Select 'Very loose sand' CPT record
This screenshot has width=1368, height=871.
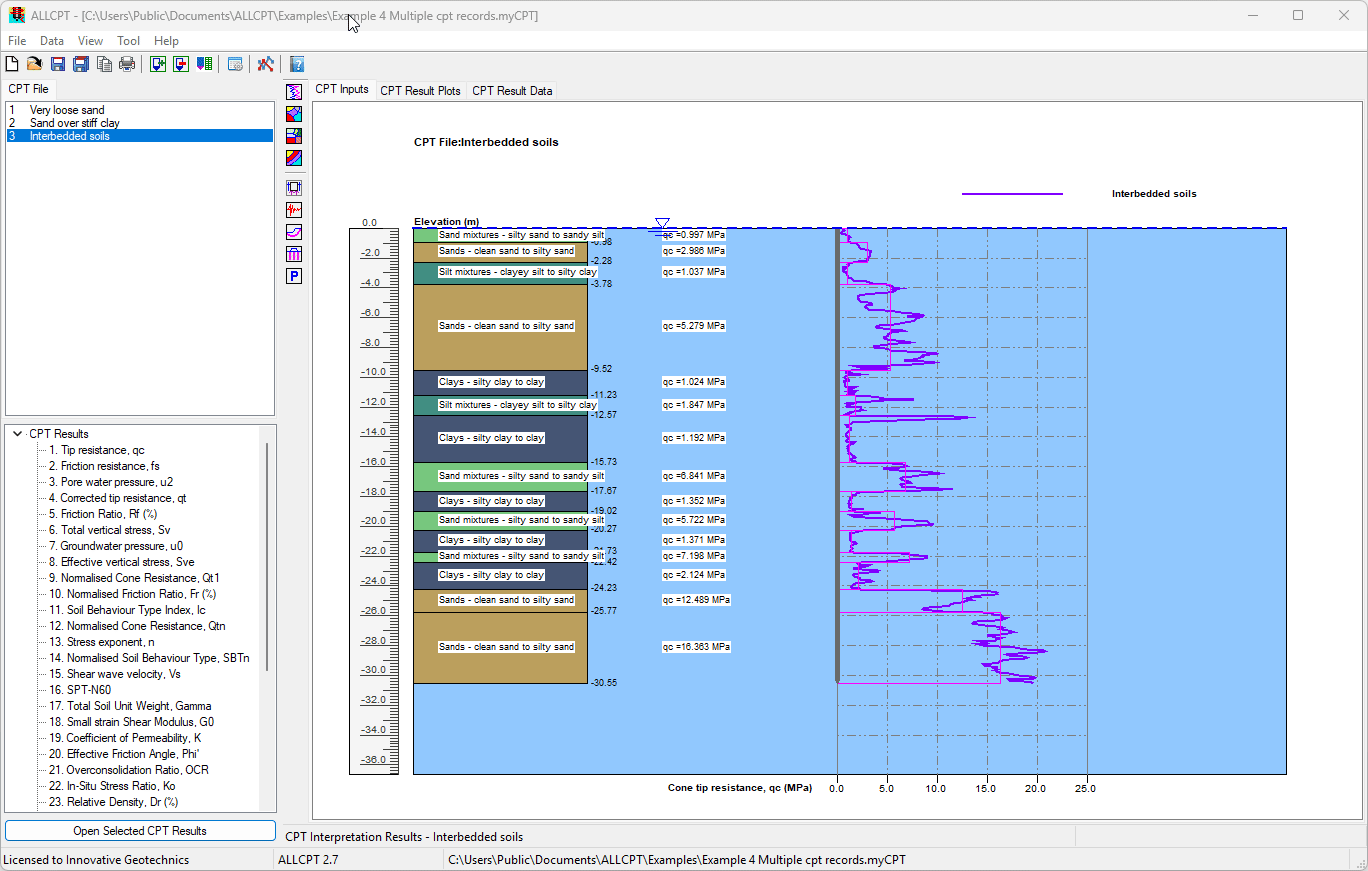pos(140,110)
